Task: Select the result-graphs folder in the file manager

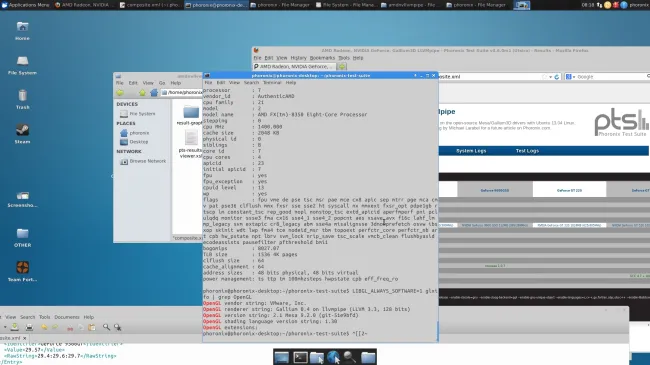Action: coord(190,115)
